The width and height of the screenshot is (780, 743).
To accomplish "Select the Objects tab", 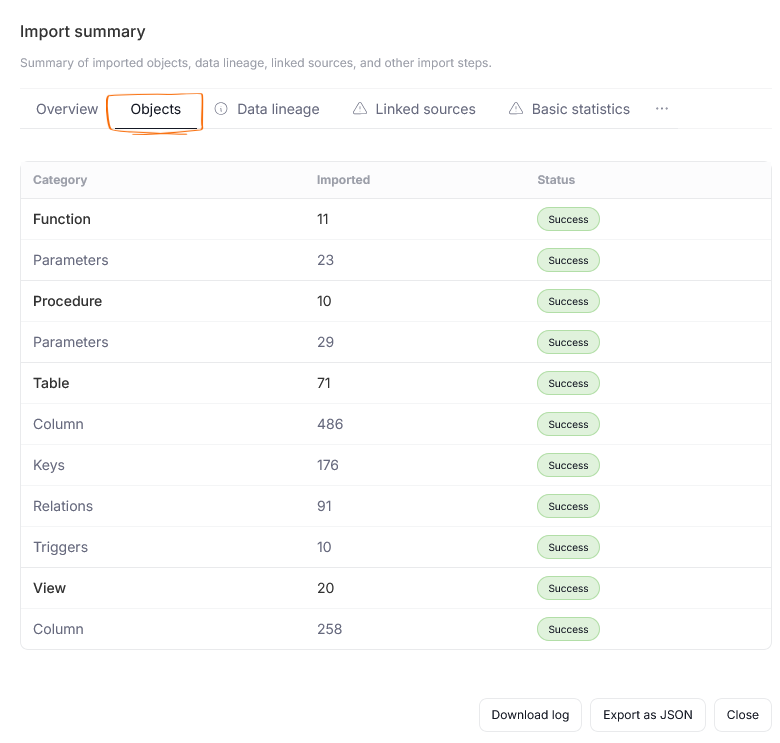I will pyautogui.click(x=156, y=109).
